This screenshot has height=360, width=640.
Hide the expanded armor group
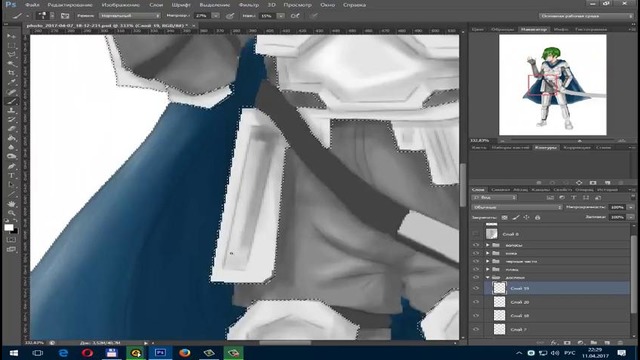point(476,278)
